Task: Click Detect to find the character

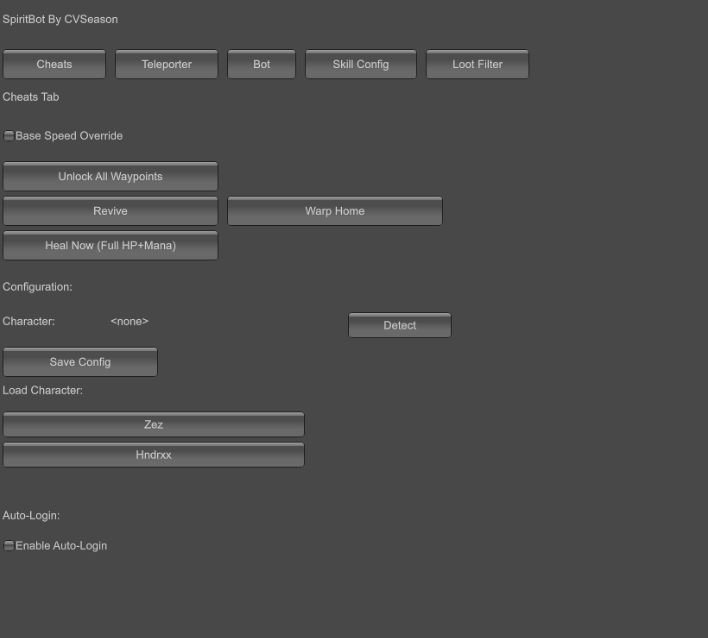Action: click(x=399, y=326)
